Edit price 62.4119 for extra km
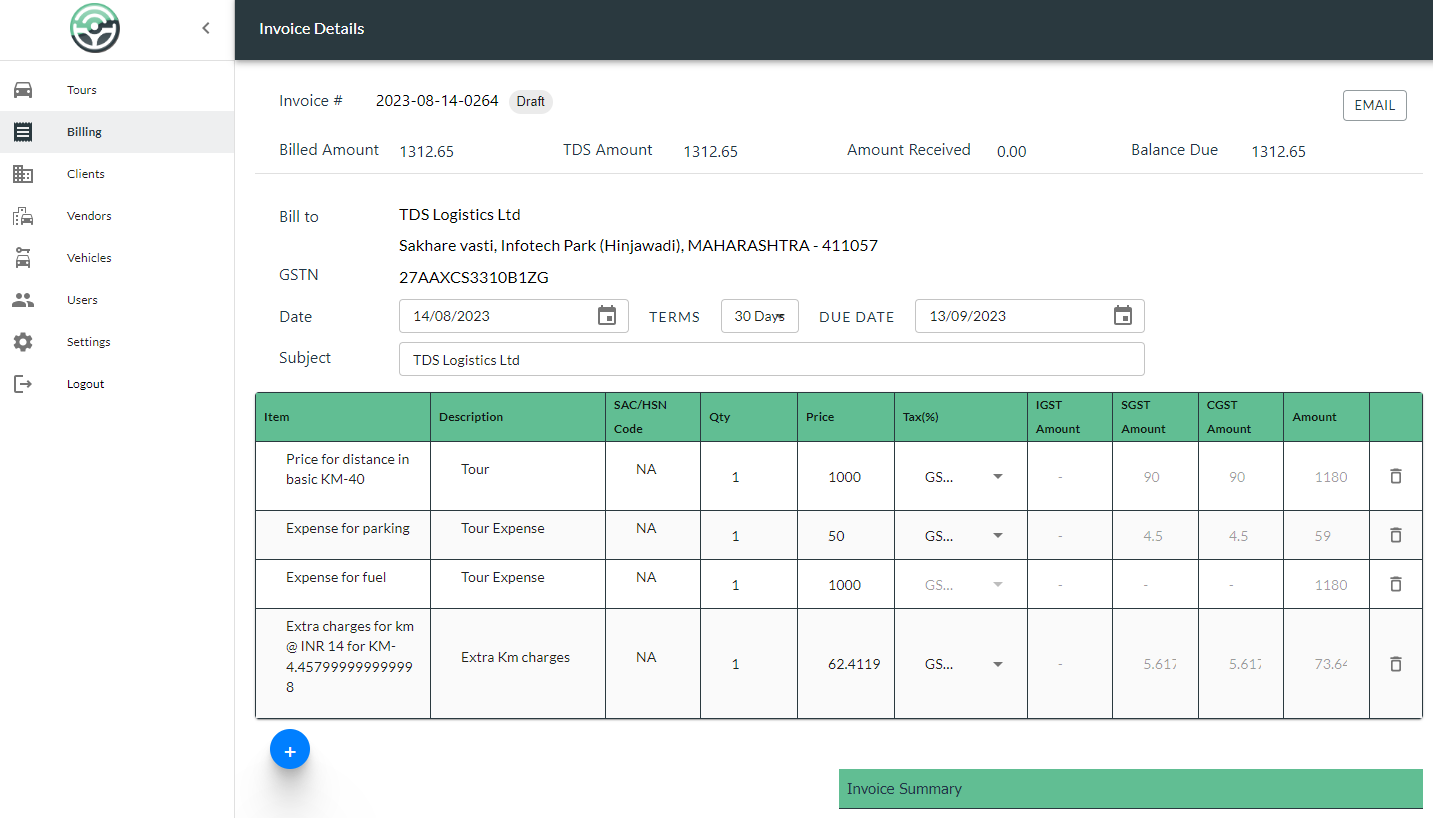The image size is (1433, 818). tap(854, 664)
